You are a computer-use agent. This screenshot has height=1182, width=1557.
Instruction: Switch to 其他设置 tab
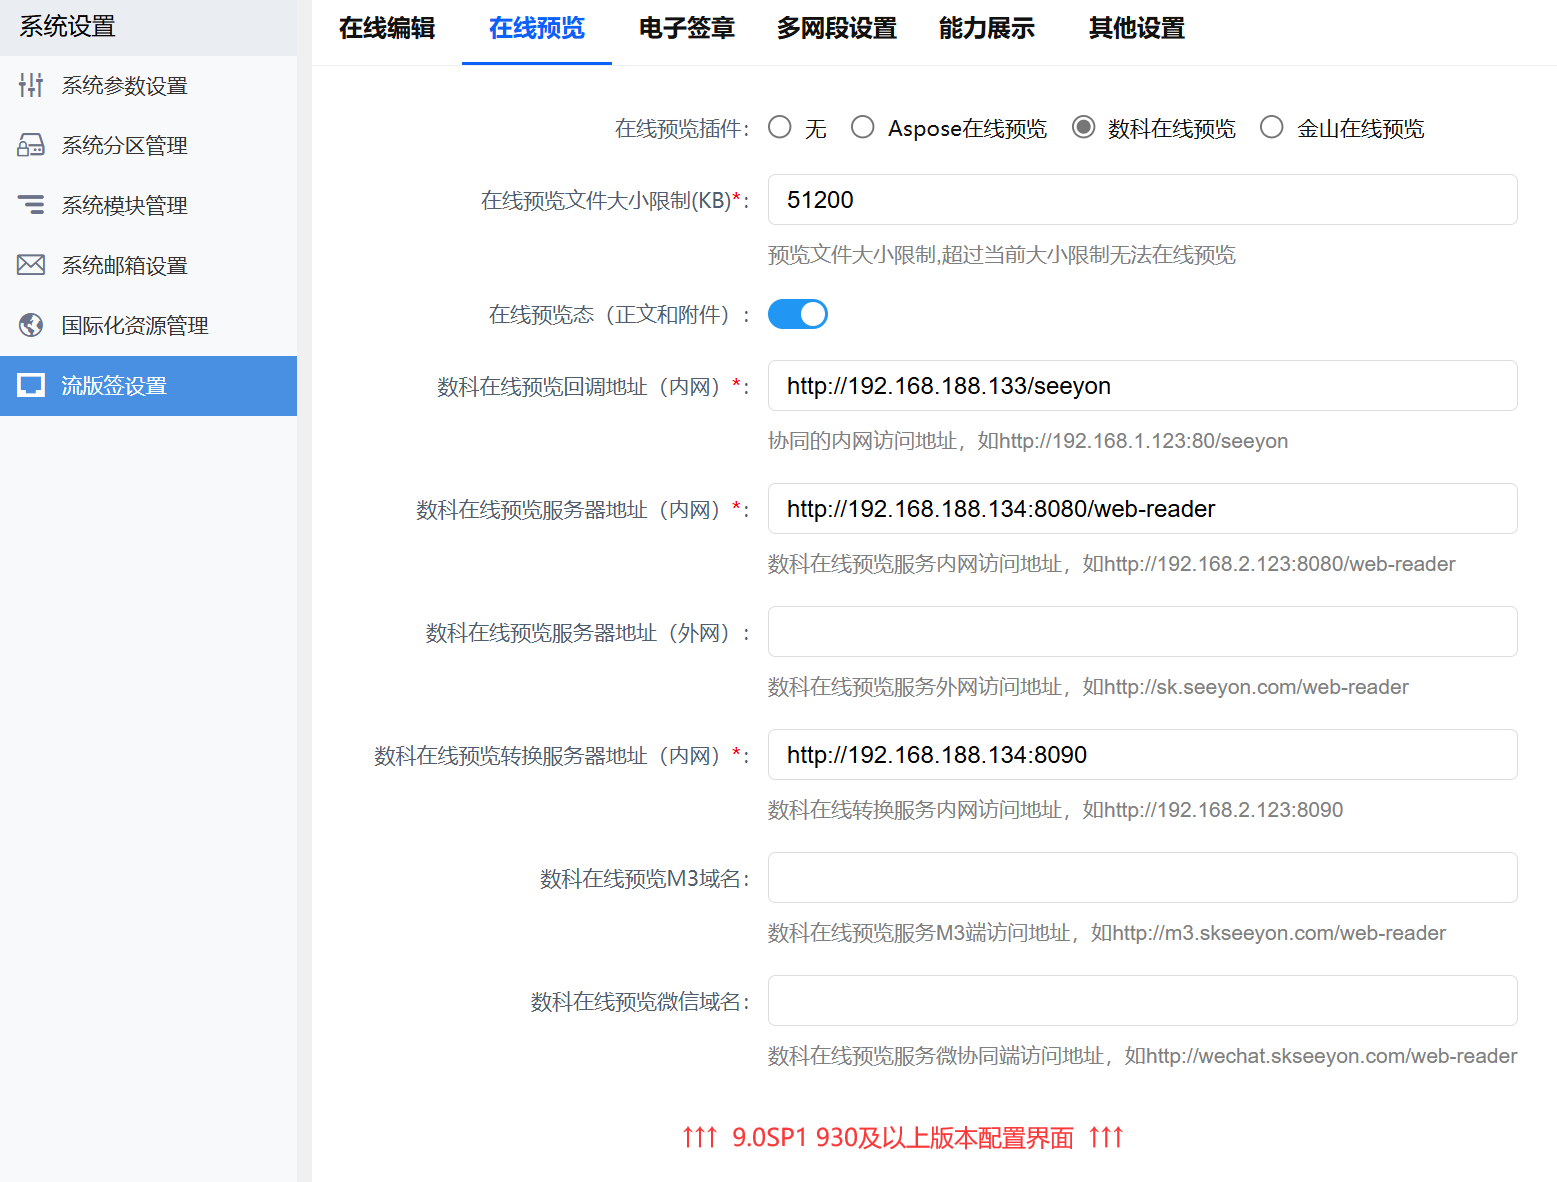[1137, 29]
